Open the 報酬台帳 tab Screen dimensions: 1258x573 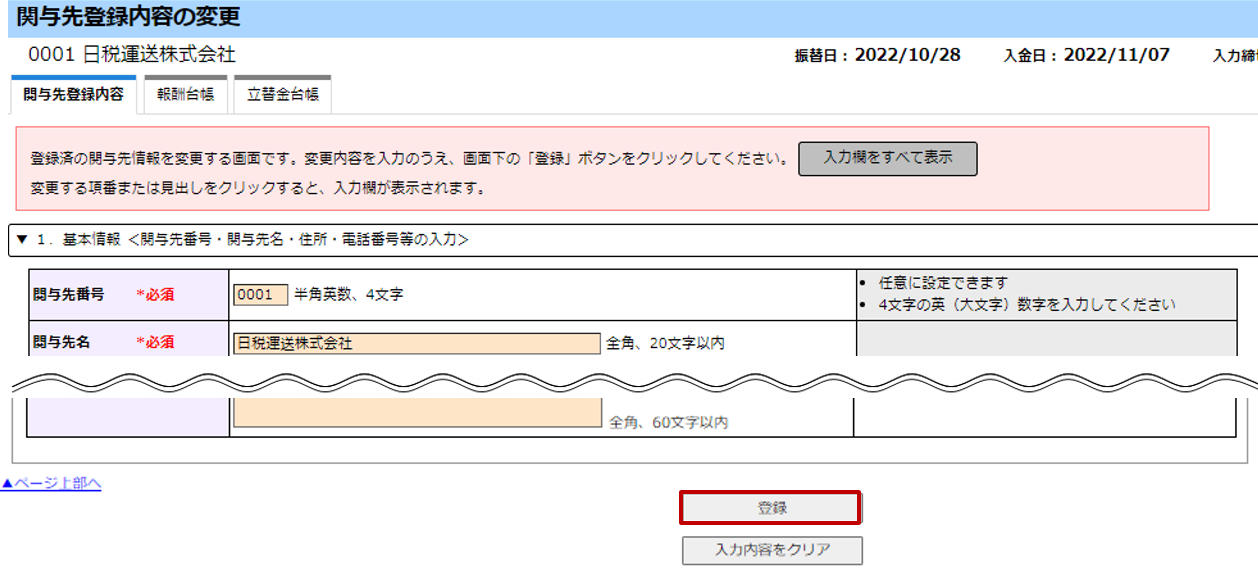(186, 95)
